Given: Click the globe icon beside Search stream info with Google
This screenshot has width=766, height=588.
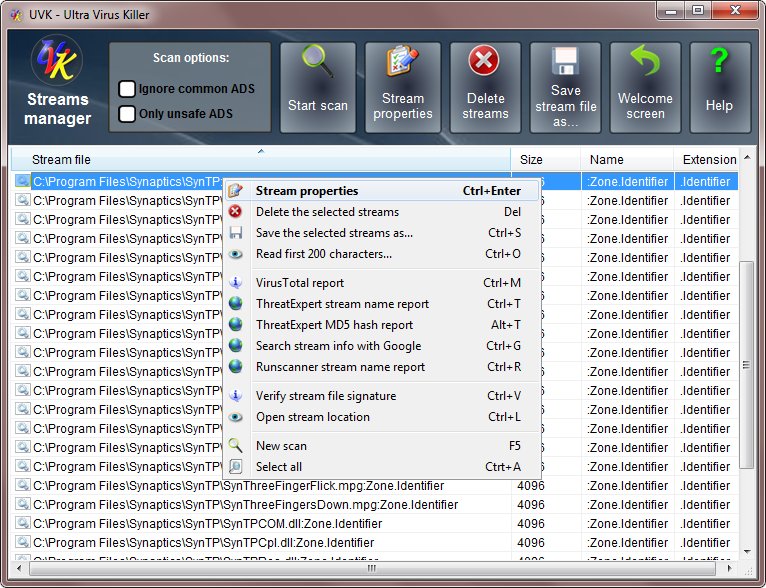Looking at the screenshot, I should tap(235, 345).
